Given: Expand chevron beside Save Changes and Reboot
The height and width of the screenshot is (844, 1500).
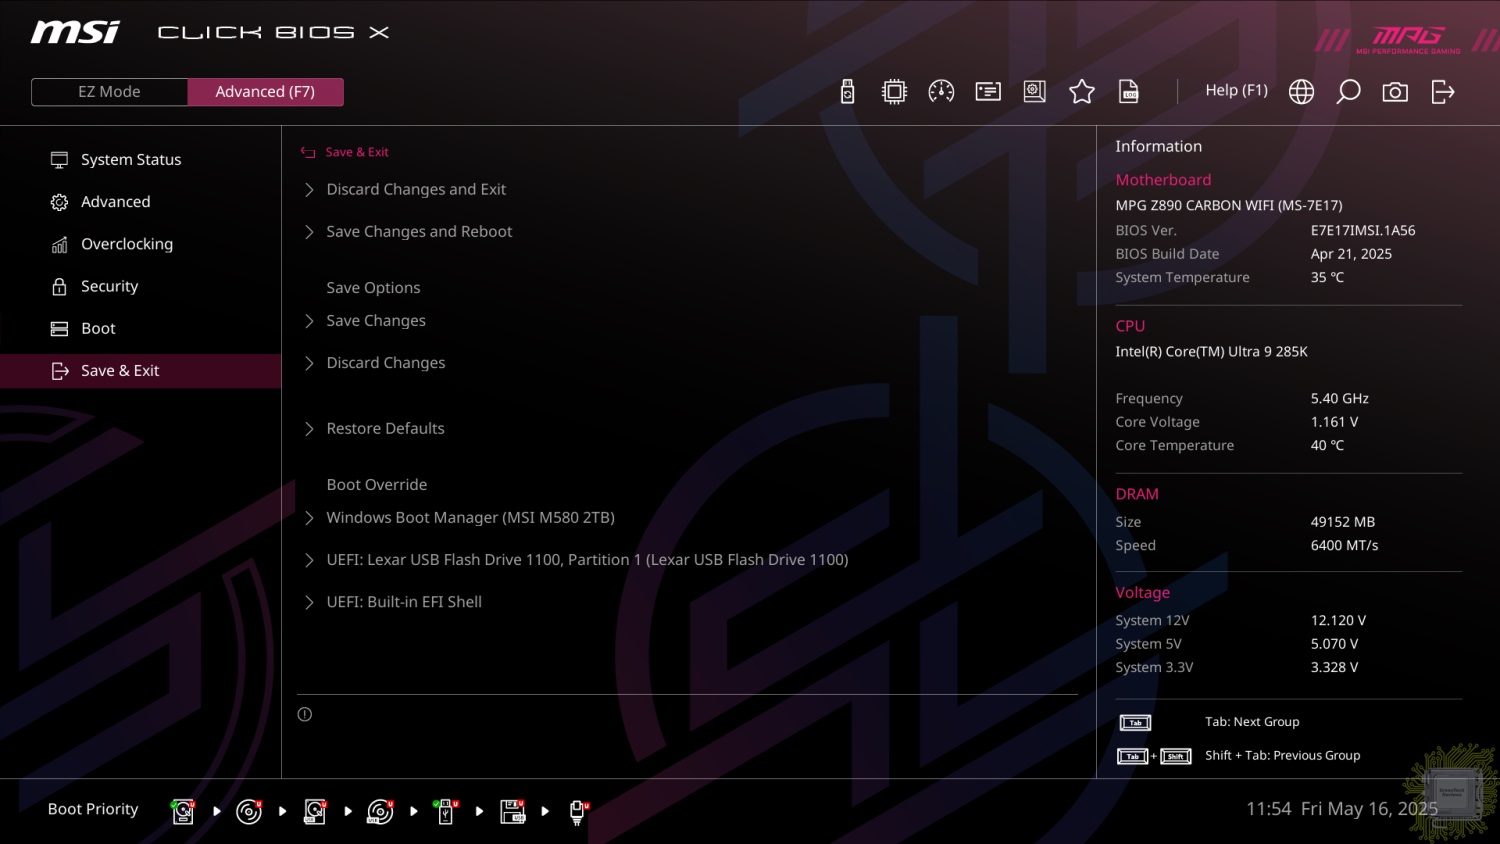Looking at the screenshot, I should 309,232.
